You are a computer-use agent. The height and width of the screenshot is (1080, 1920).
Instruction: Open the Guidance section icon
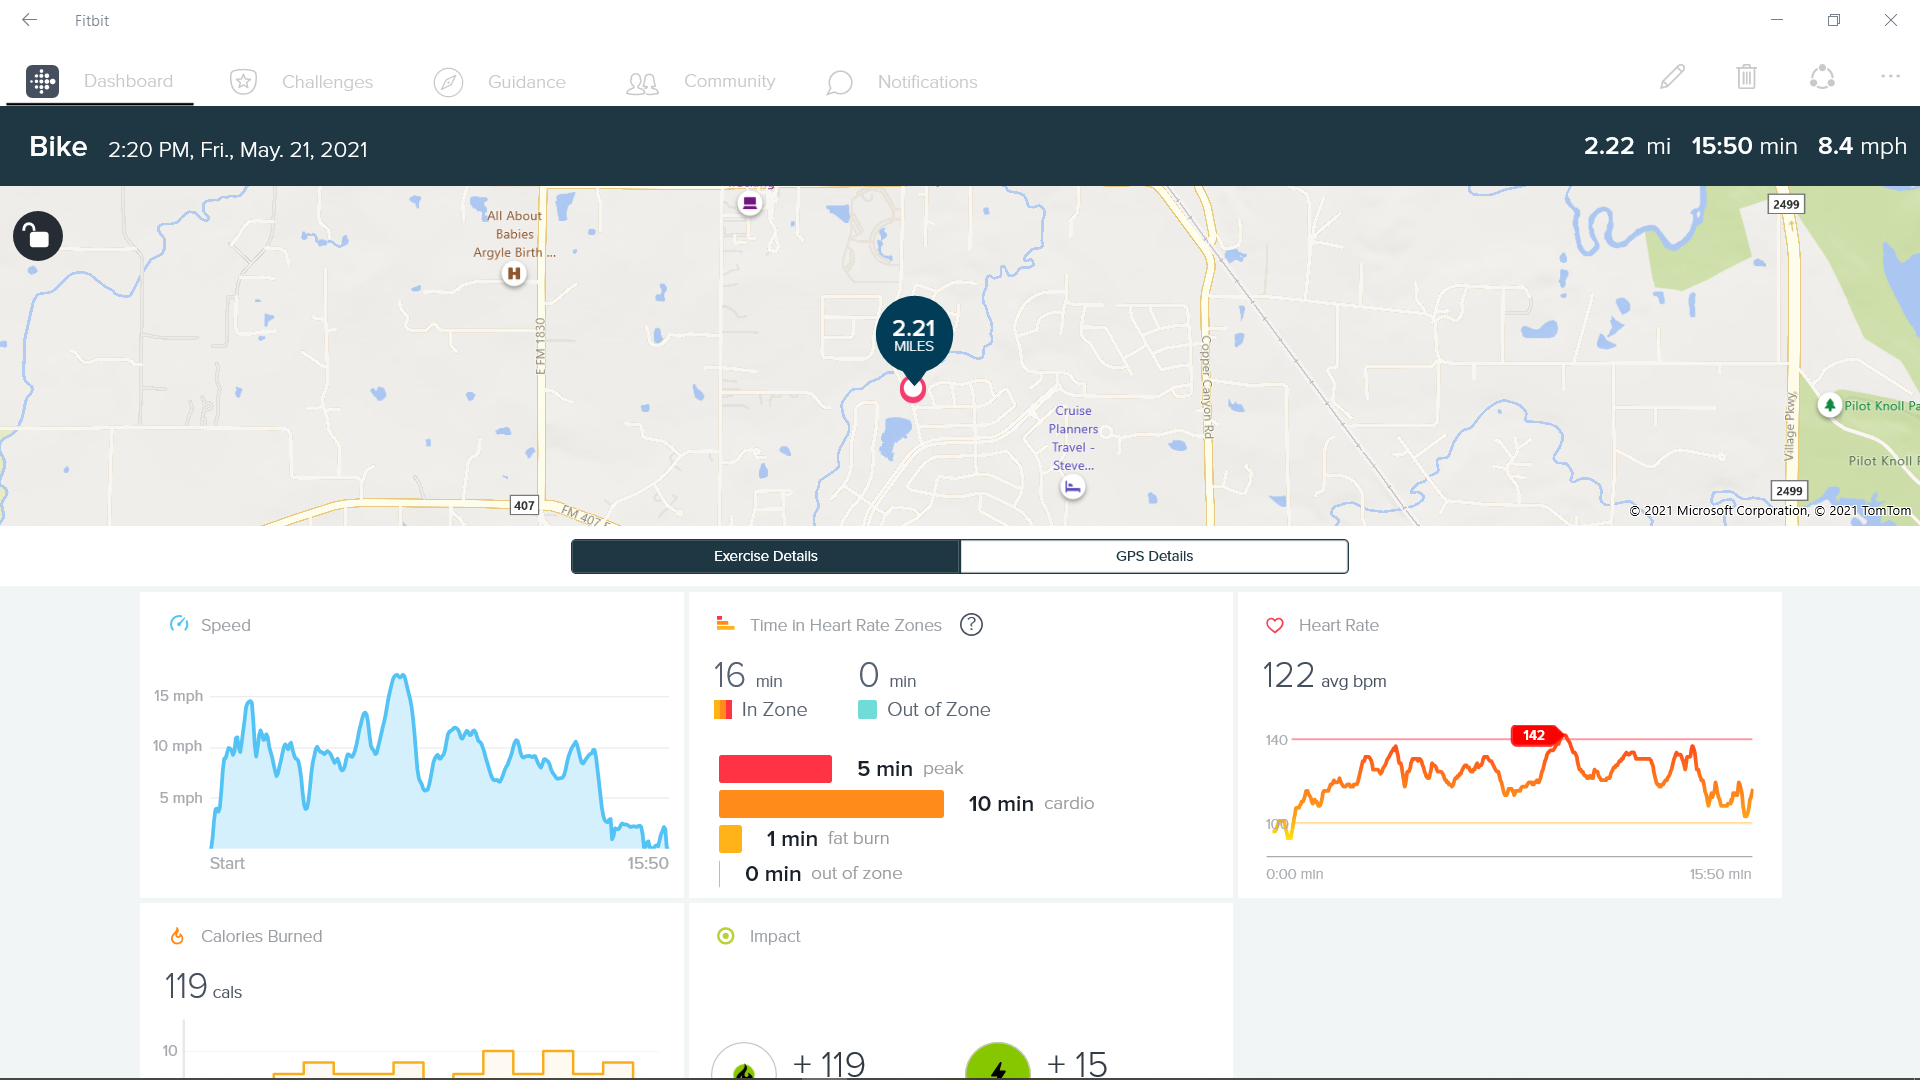click(448, 80)
